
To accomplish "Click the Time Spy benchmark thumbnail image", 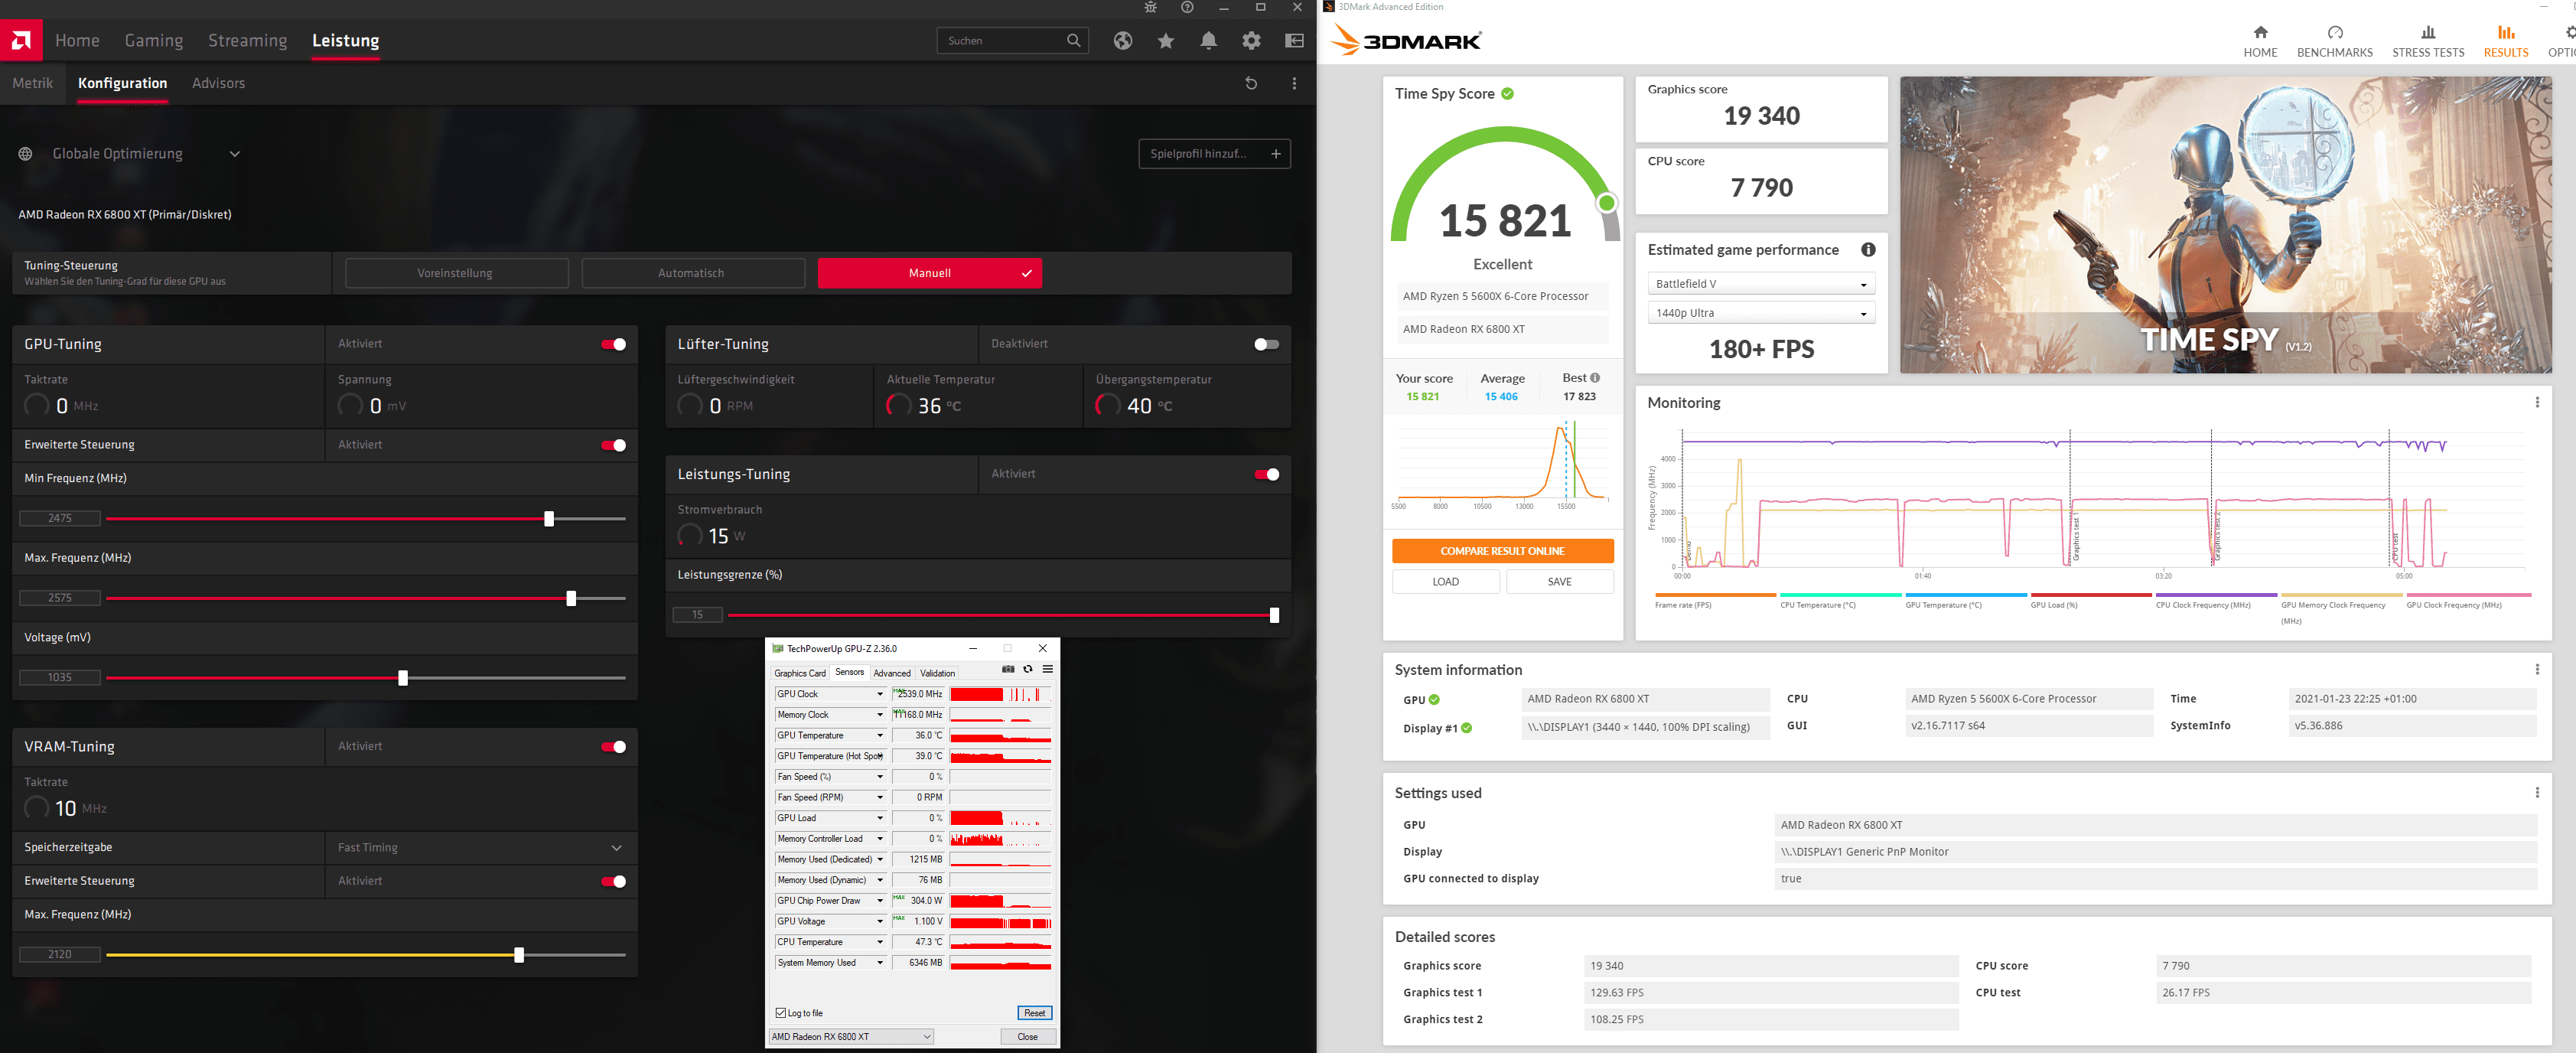I will pyautogui.click(x=2225, y=225).
